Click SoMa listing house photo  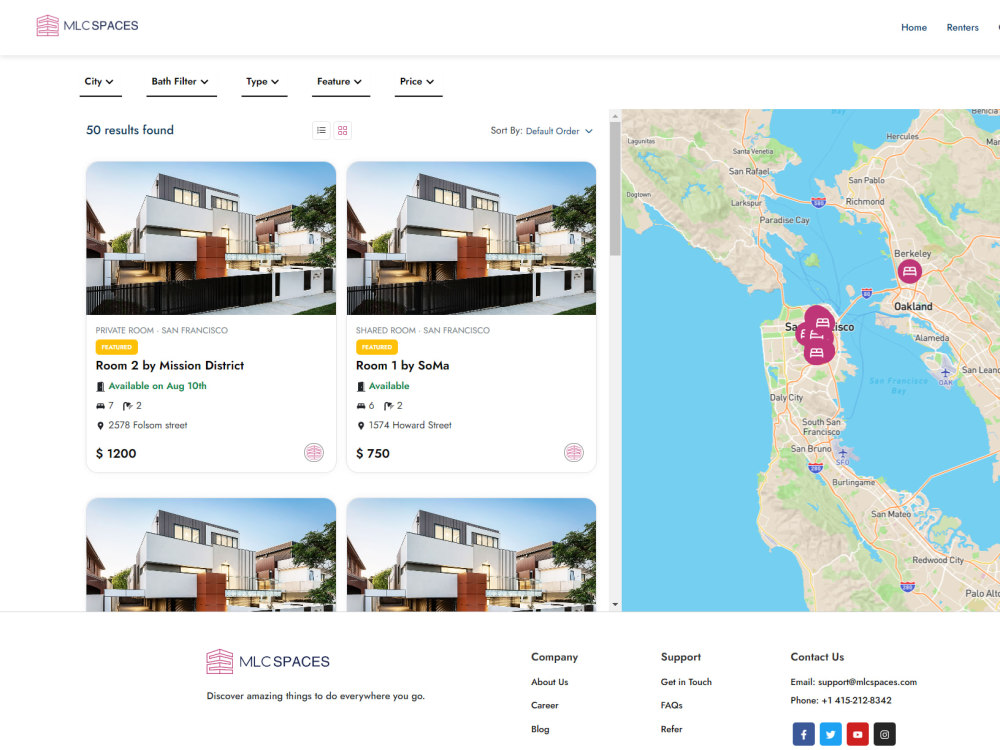click(x=471, y=238)
